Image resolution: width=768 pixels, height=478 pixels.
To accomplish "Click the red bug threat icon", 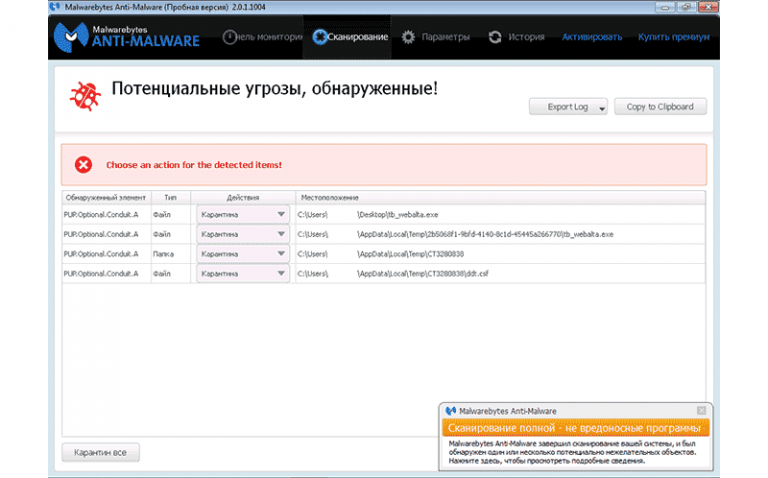I will coord(85,96).
